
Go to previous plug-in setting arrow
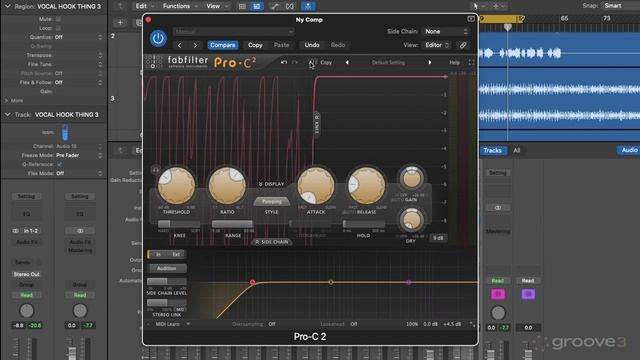click(x=180, y=45)
